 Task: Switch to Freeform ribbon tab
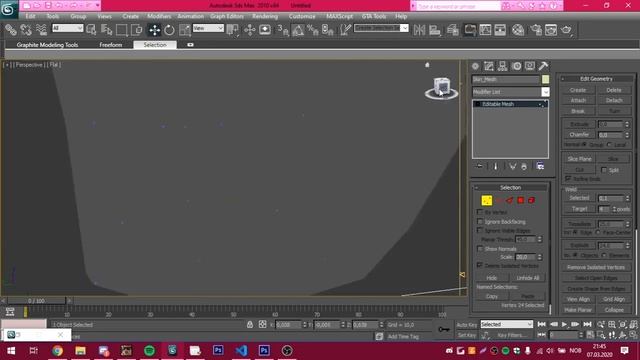tap(111, 45)
